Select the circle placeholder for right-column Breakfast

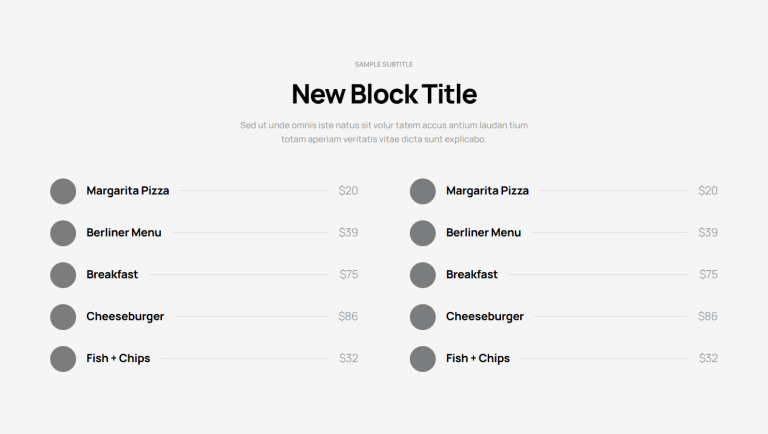point(423,275)
